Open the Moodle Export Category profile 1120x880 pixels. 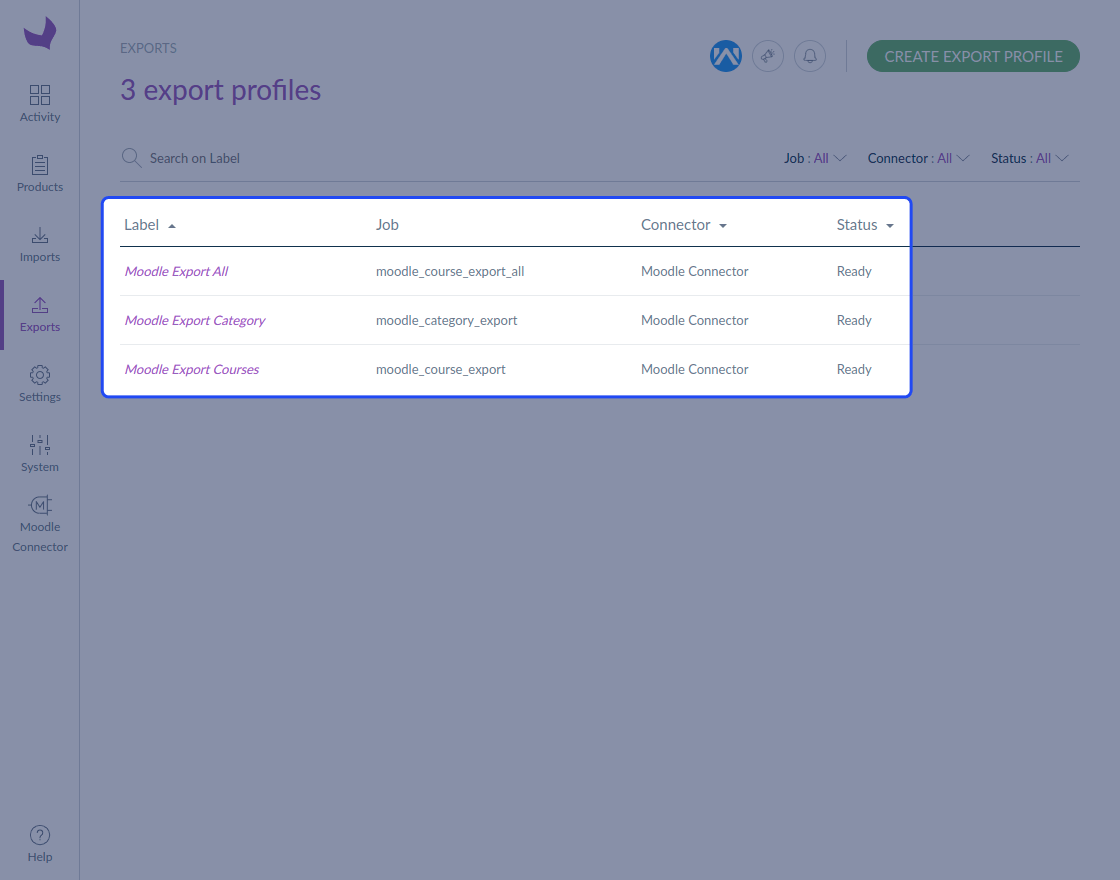click(x=195, y=321)
